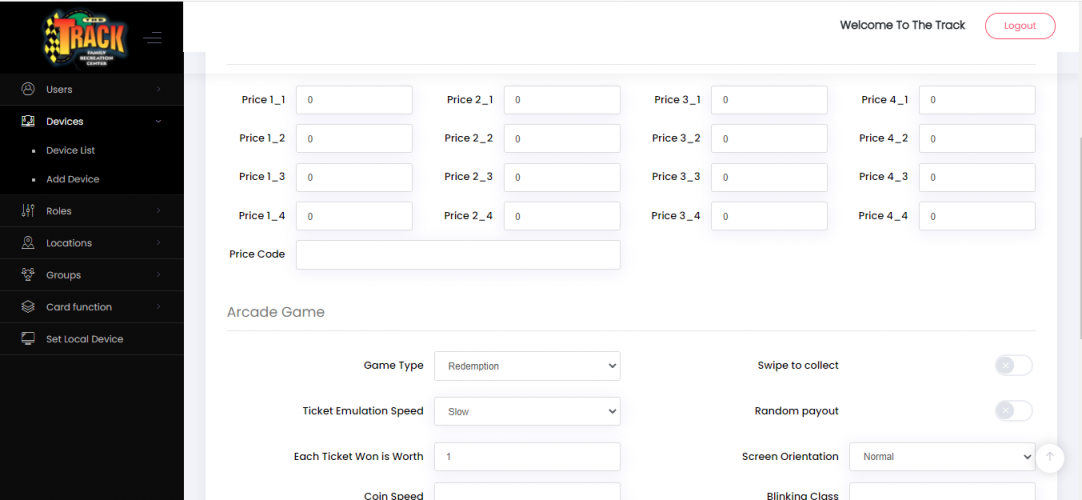Open the Roles menu item

pyautogui.click(x=92, y=210)
